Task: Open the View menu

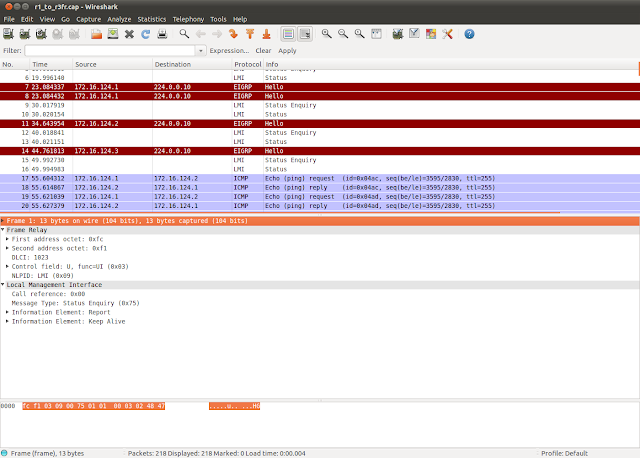Action: tap(47, 19)
